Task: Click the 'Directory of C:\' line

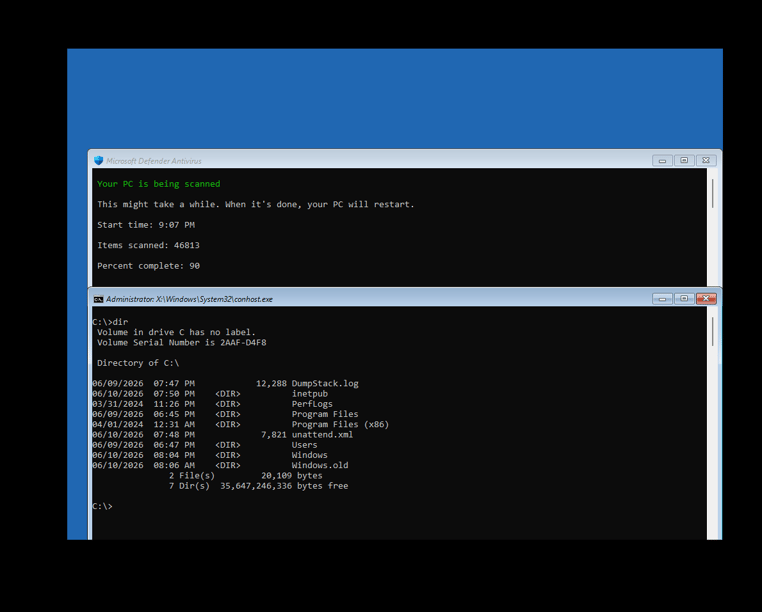Action: pyautogui.click(x=138, y=363)
